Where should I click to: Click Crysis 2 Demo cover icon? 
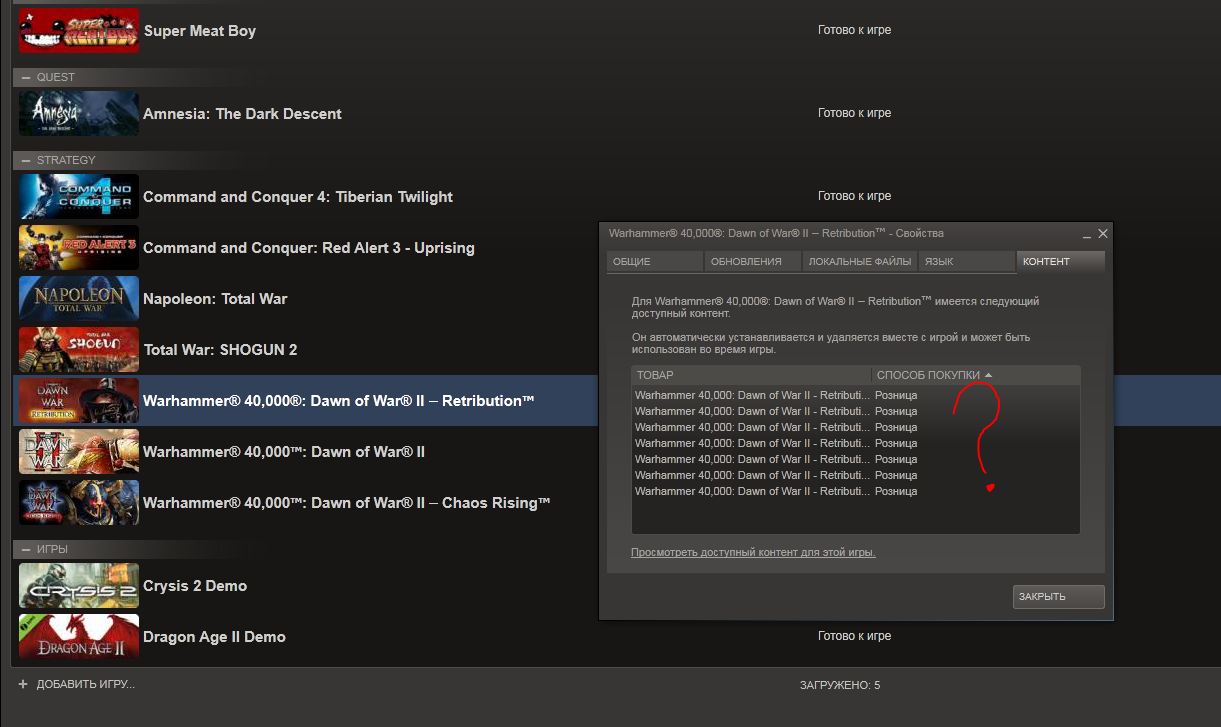(x=79, y=585)
